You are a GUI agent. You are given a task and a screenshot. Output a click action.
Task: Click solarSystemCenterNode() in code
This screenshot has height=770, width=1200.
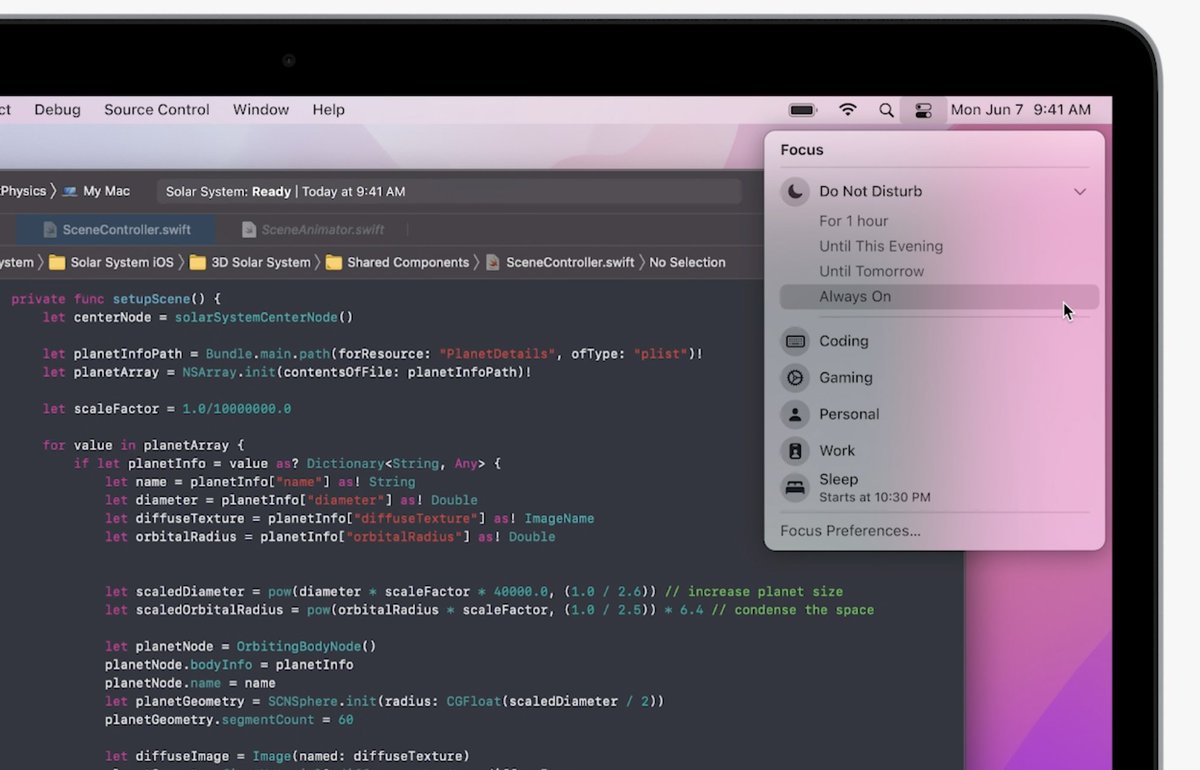[x=264, y=317]
